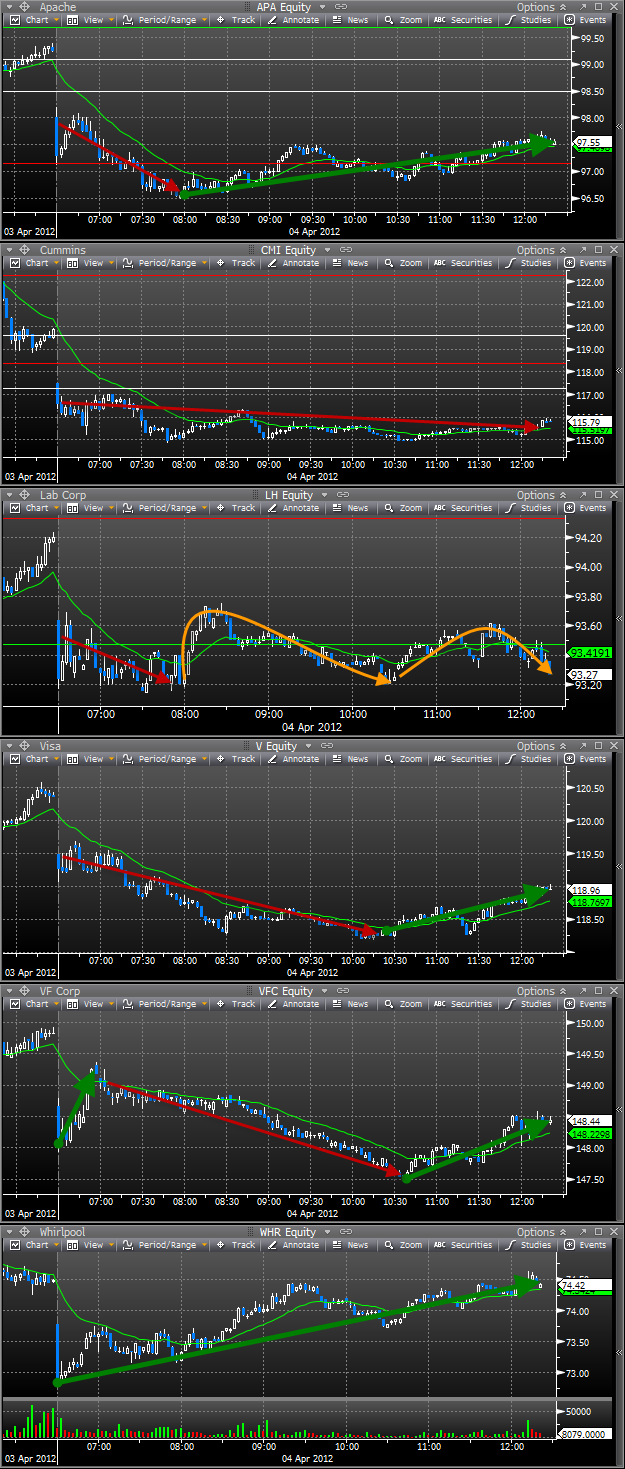
Task: Collapse the Visa panel with its title triangle
Action: (x=9, y=746)
